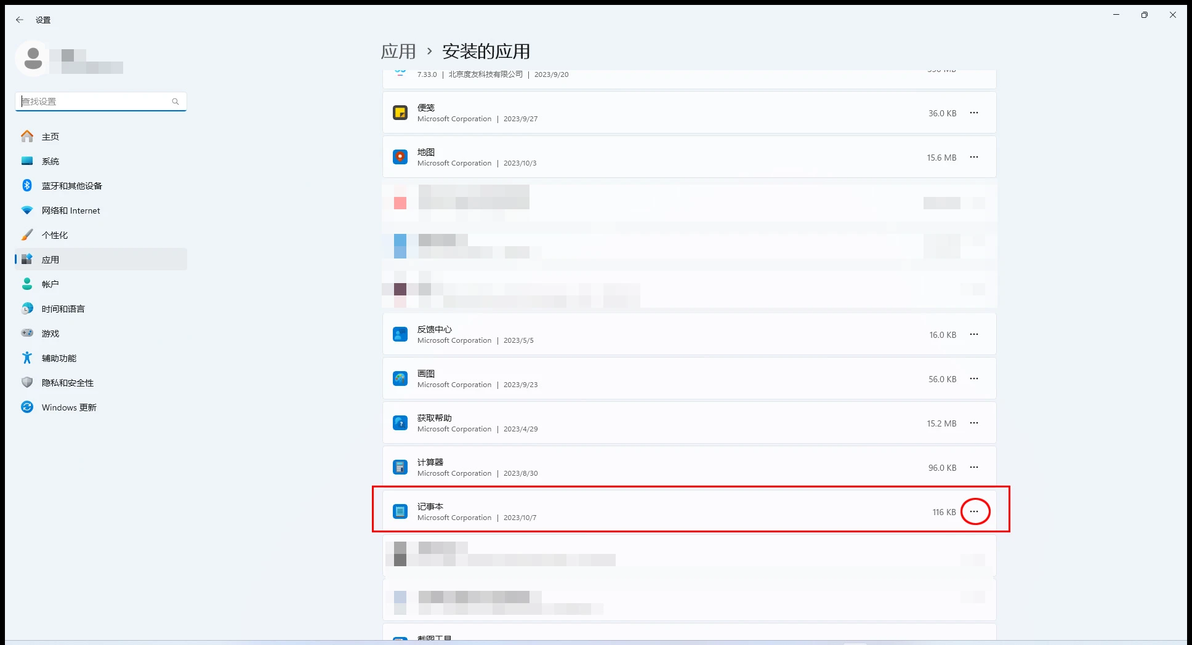1192x645 pixels.
Task: Click the 记事本 notepad app icon
Action: (x=400, y=511)
